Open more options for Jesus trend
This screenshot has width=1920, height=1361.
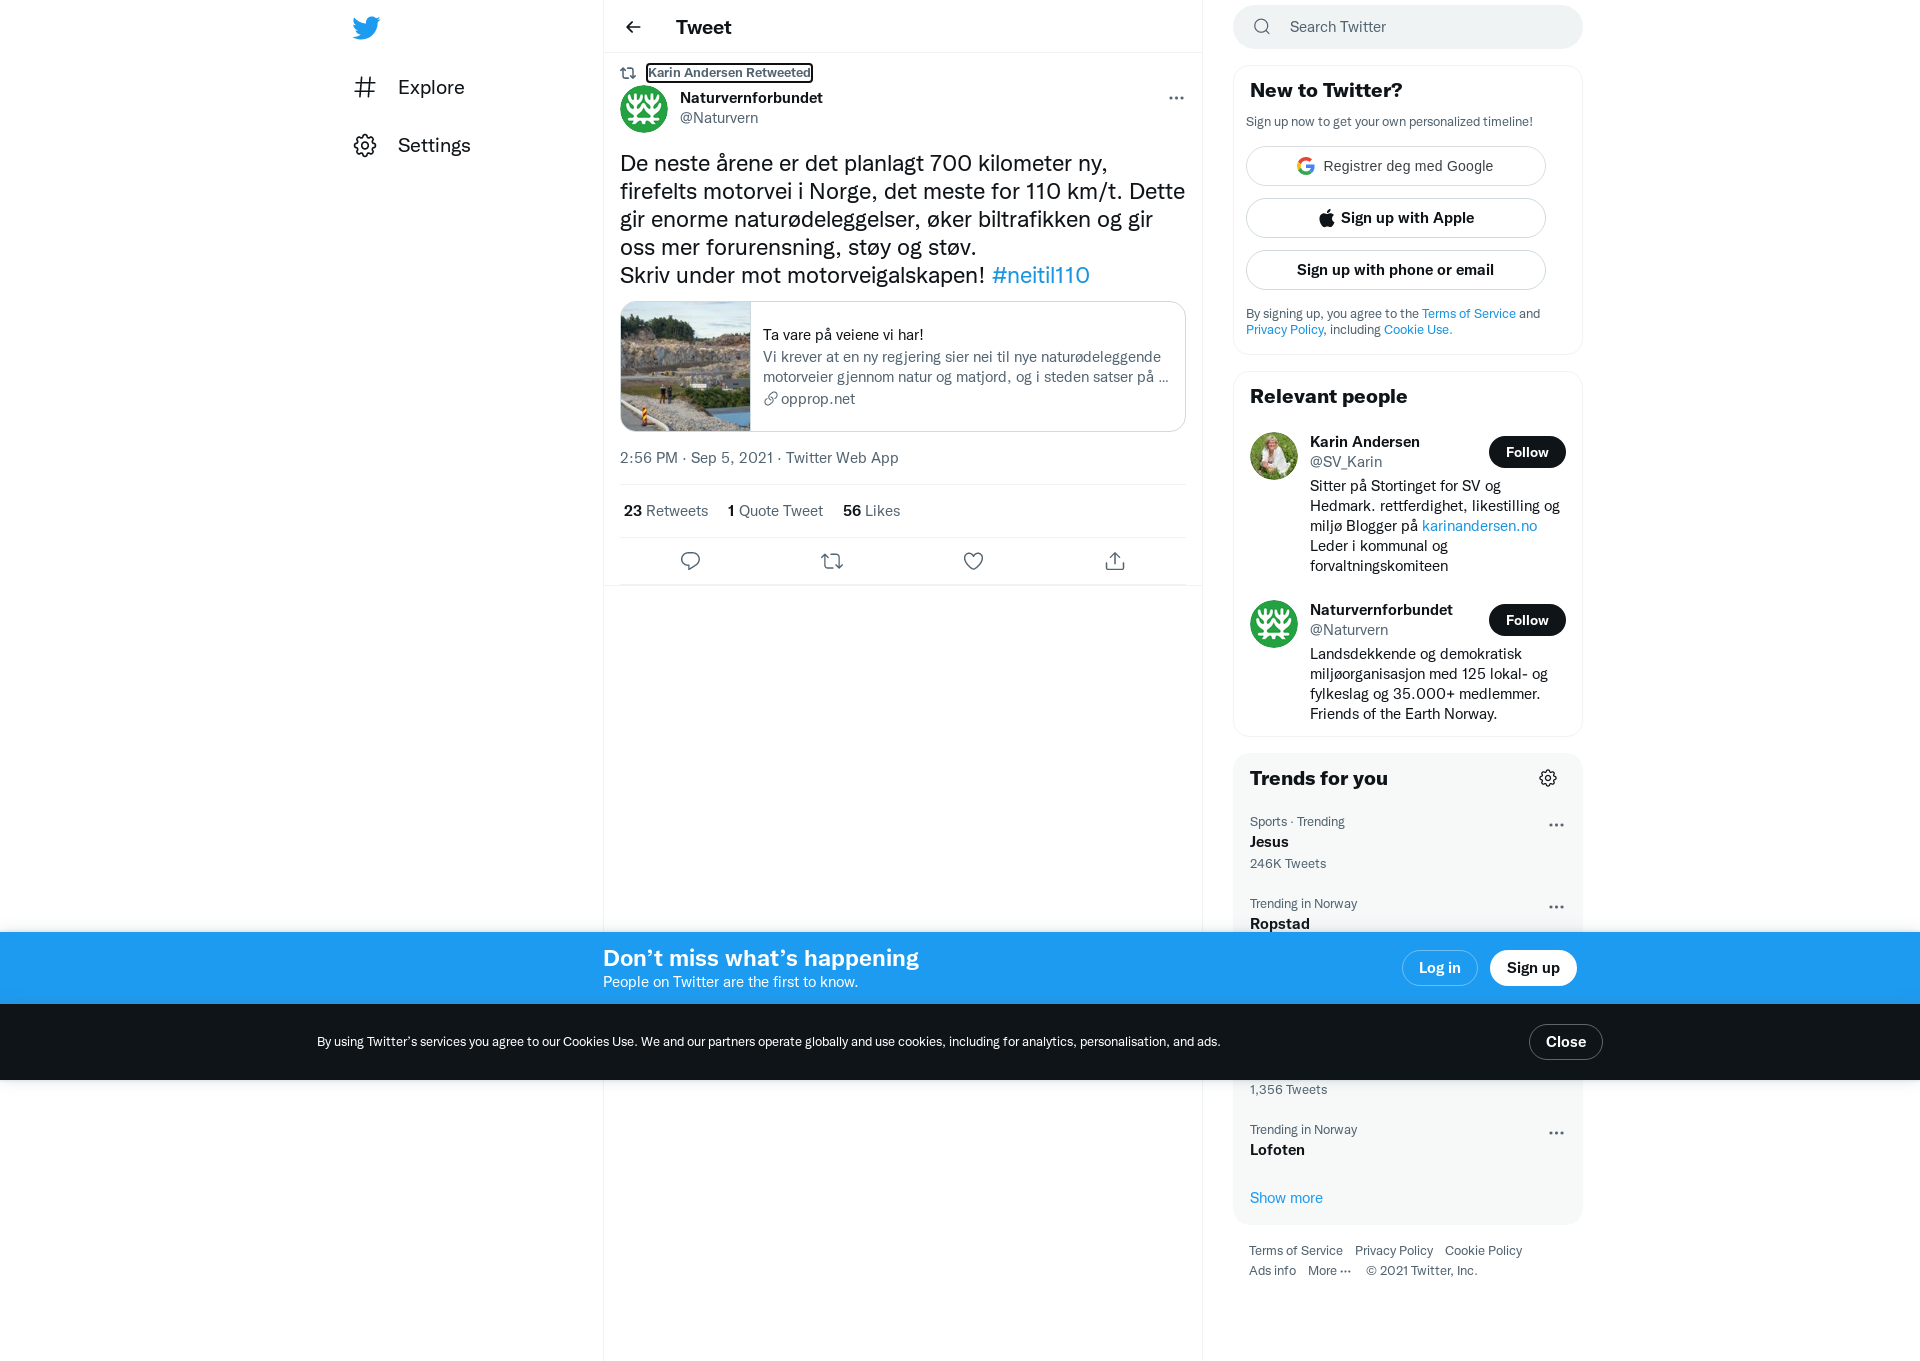point(1556,825)
